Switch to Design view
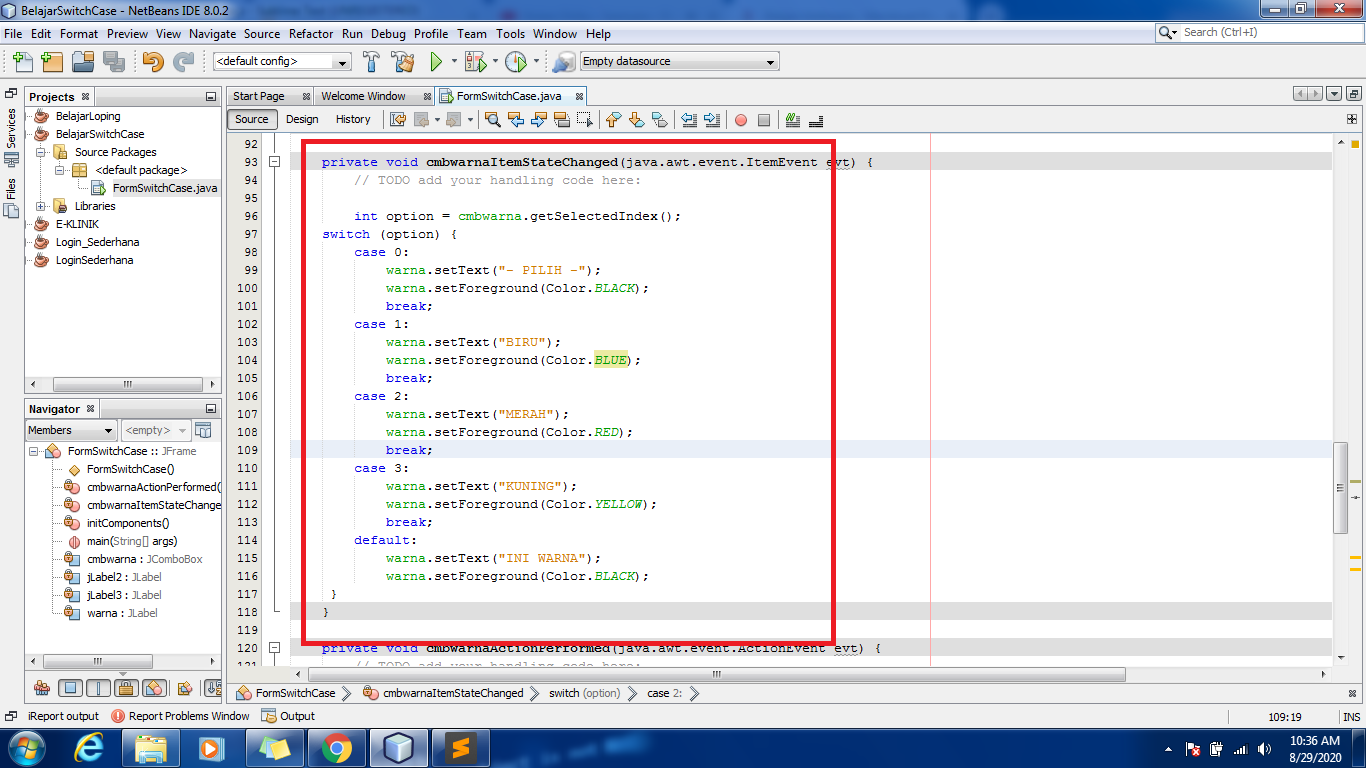 pos(302,119)
